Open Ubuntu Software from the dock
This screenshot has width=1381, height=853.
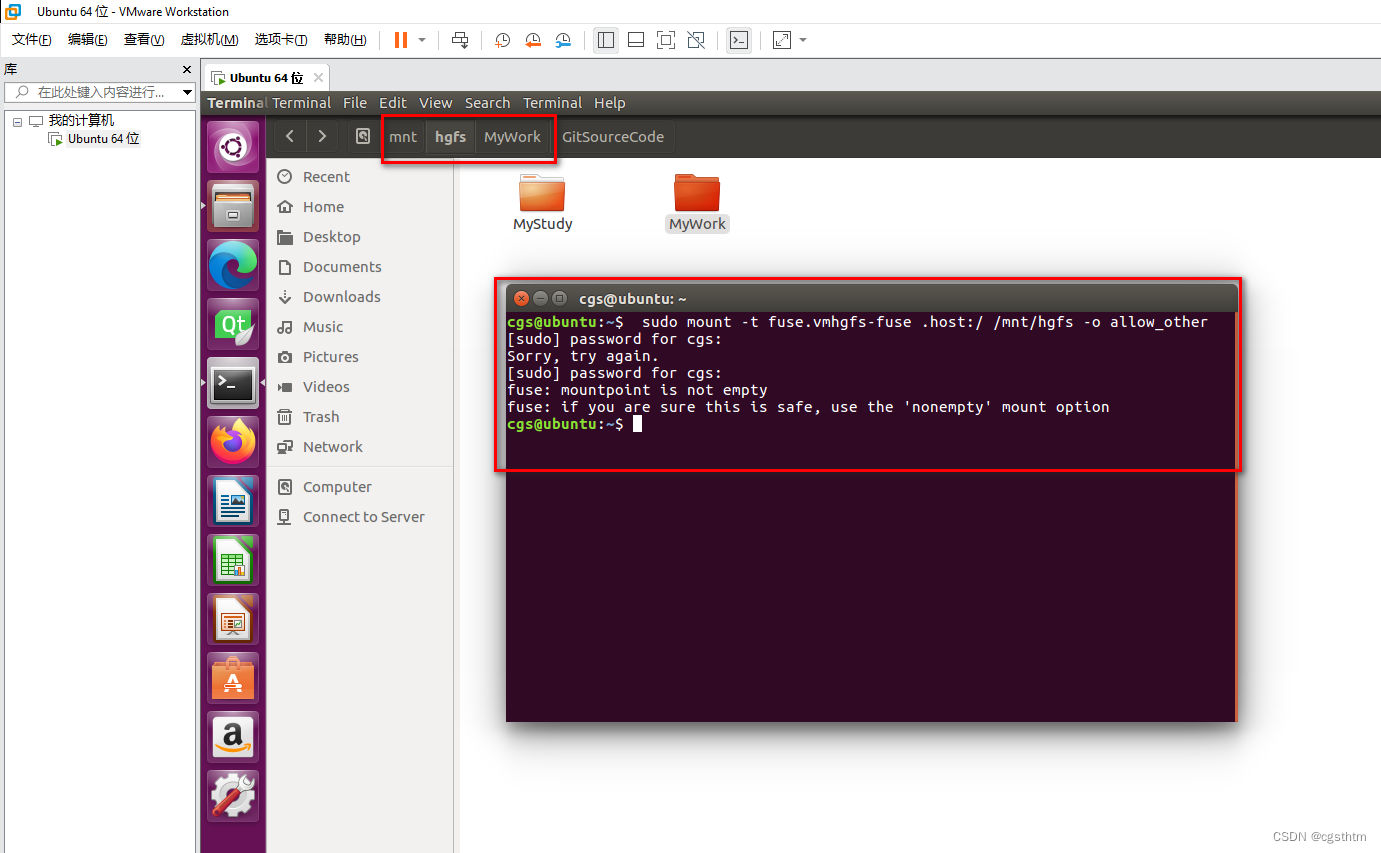[x=232, y=678]
